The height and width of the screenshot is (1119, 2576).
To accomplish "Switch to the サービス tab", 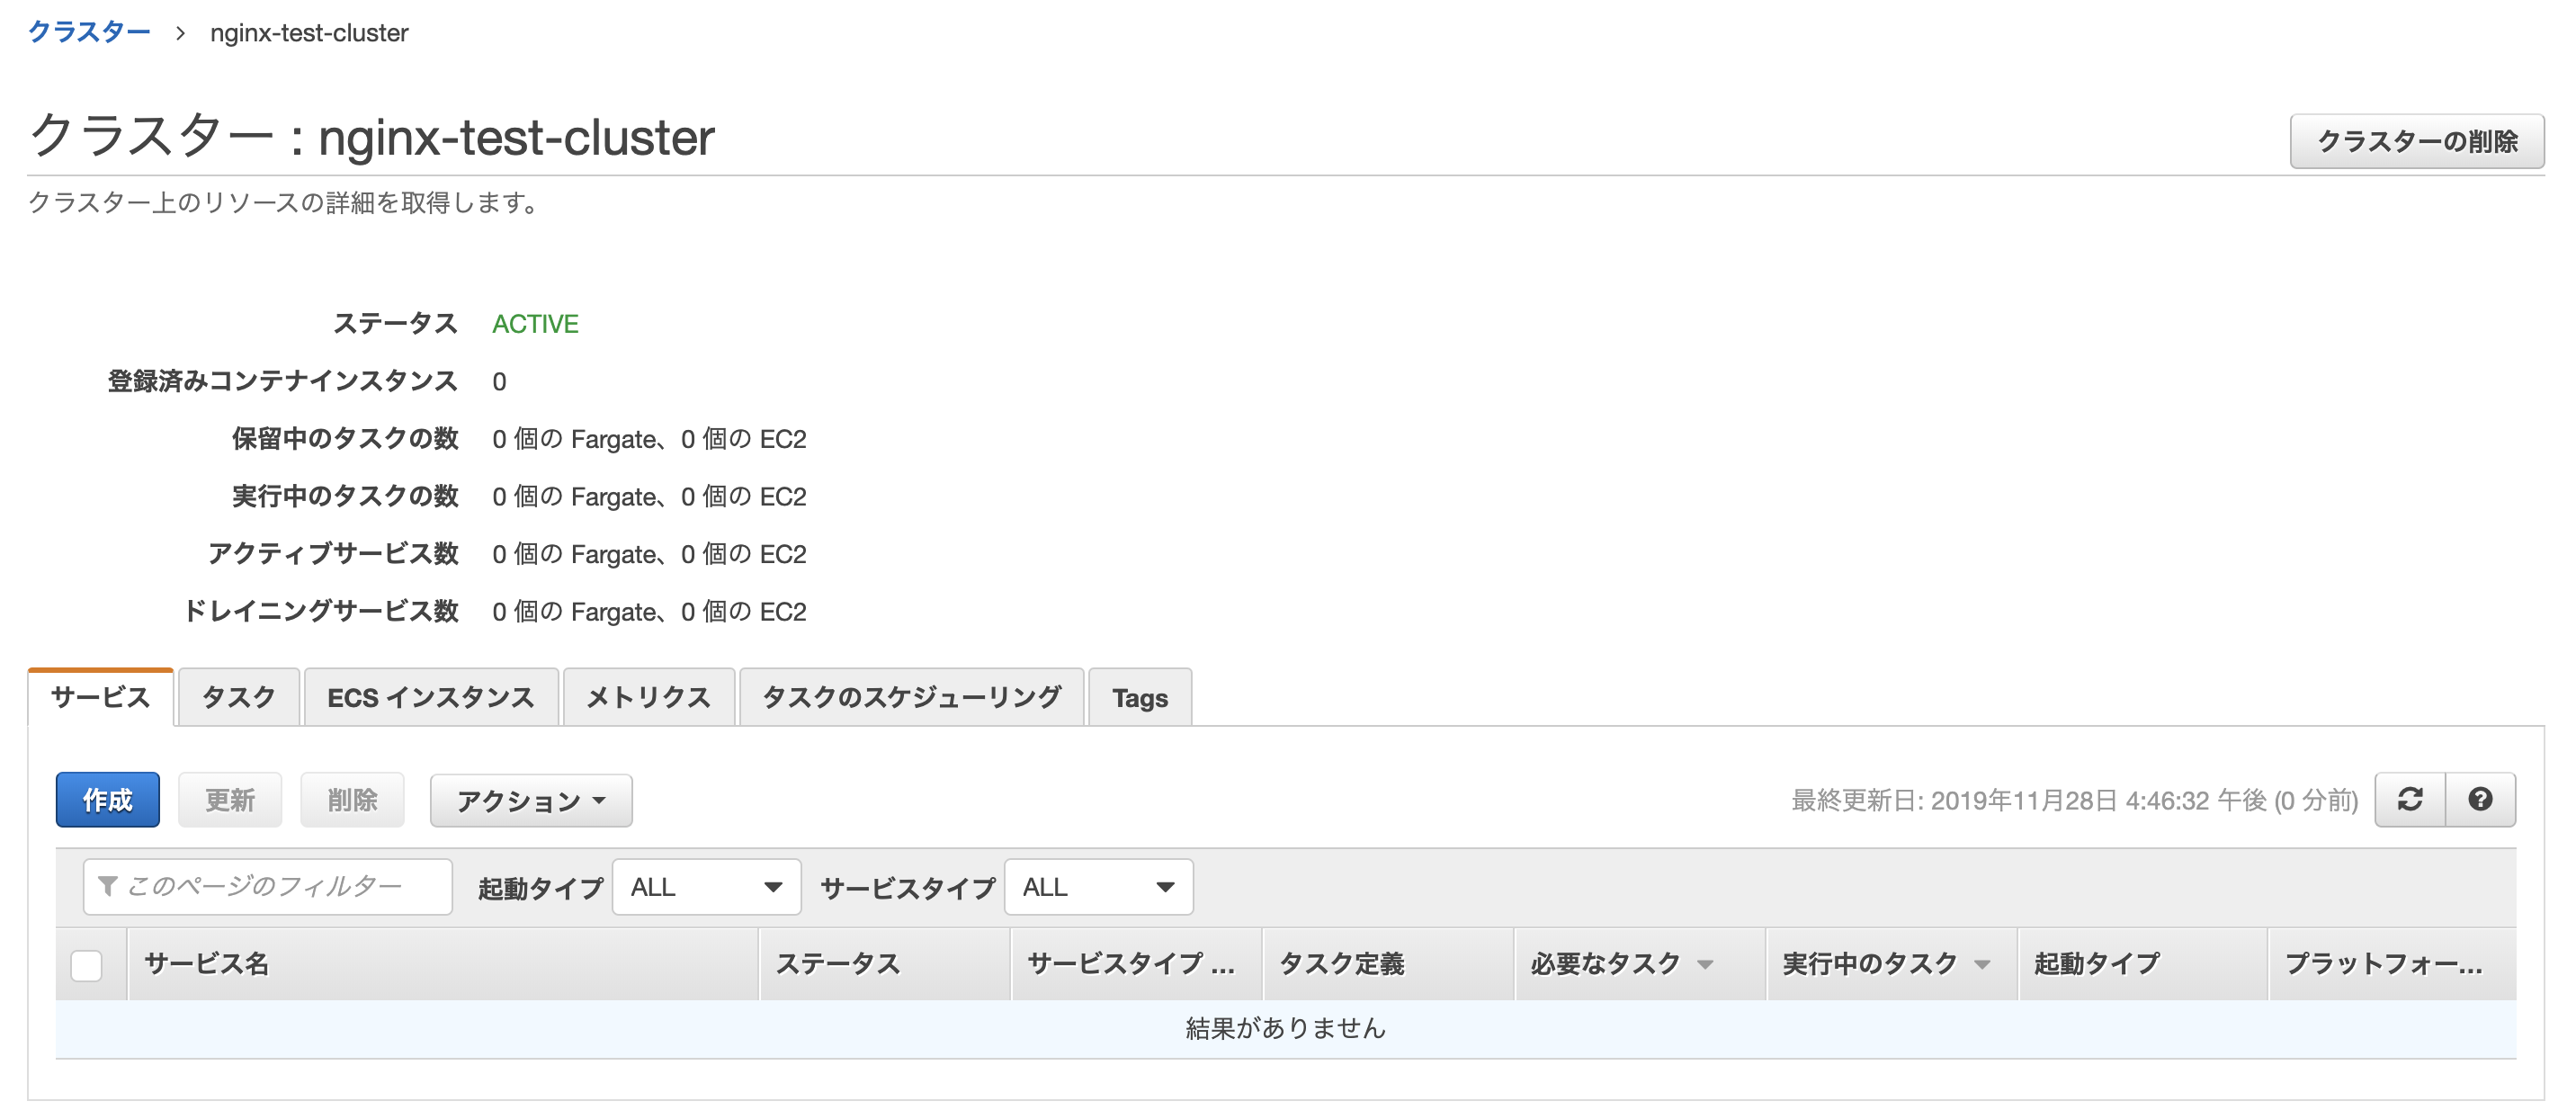I will [101, 697].
